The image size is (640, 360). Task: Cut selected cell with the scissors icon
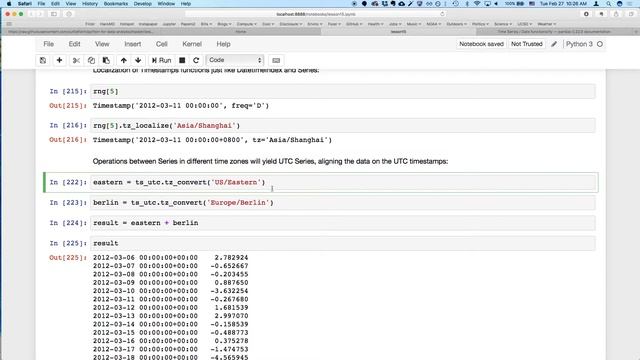tap(76, 60)
